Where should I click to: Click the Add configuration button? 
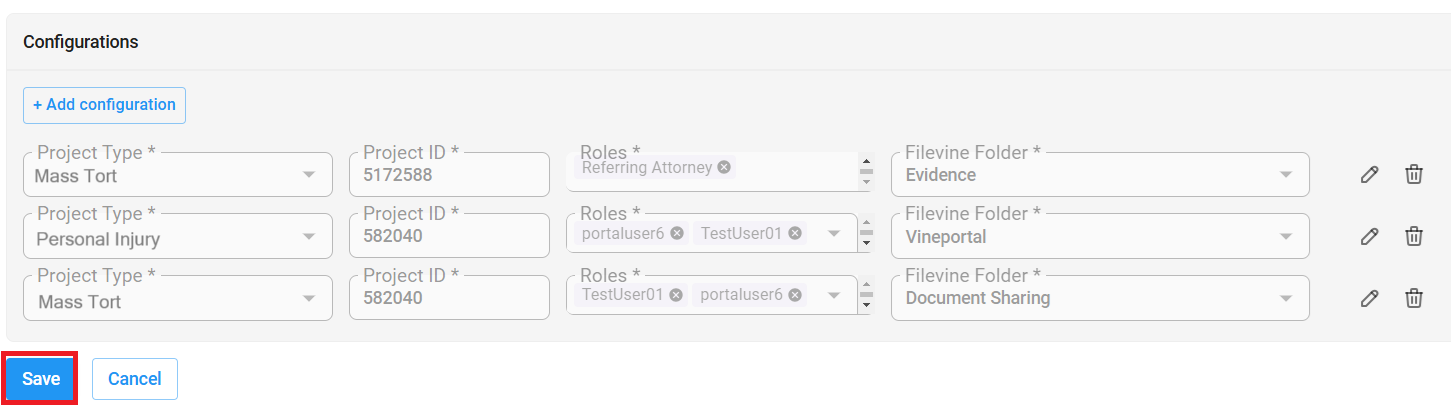tap(104, 105)
